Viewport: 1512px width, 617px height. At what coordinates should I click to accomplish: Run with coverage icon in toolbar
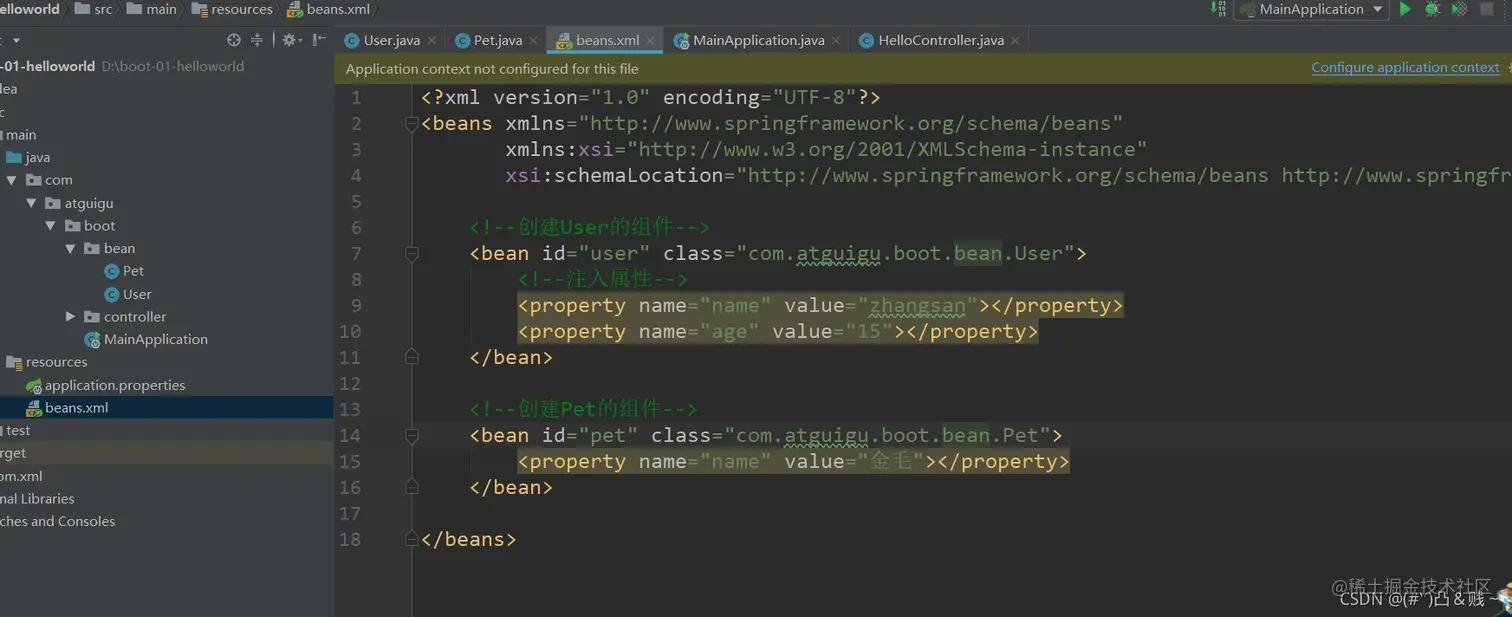(x=1459, y=9)
